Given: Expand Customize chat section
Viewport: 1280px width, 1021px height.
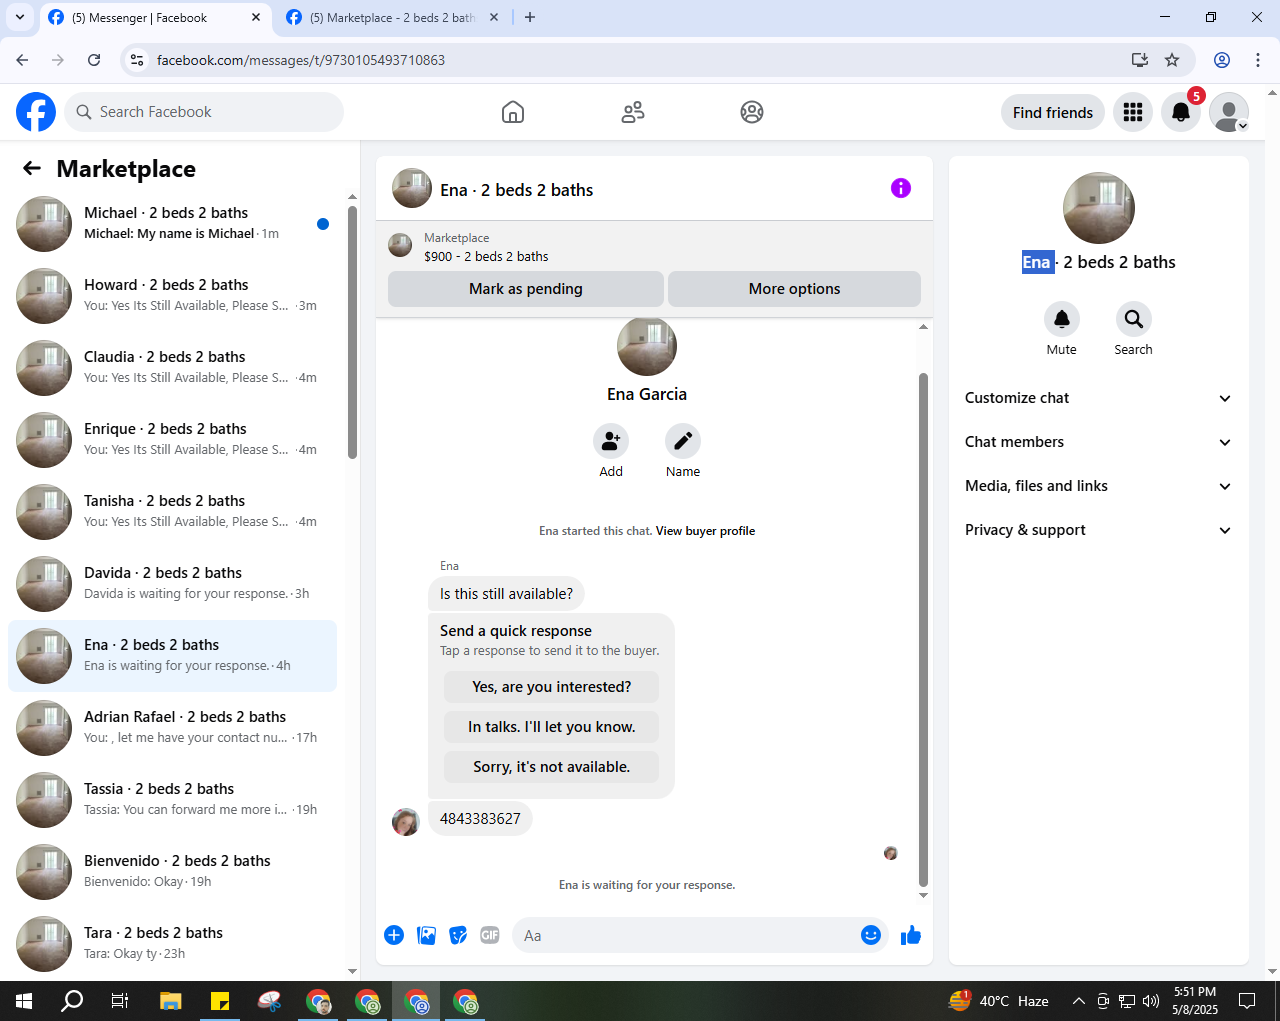Looking at the screenshot, I should point(1098,398).
